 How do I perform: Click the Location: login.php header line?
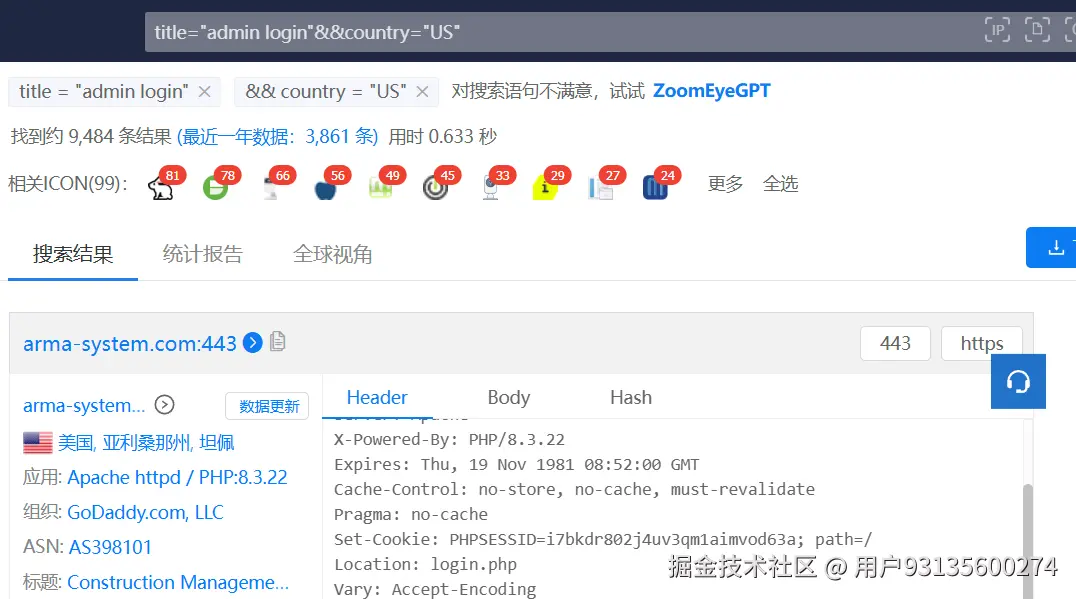(x=425, y=564)
